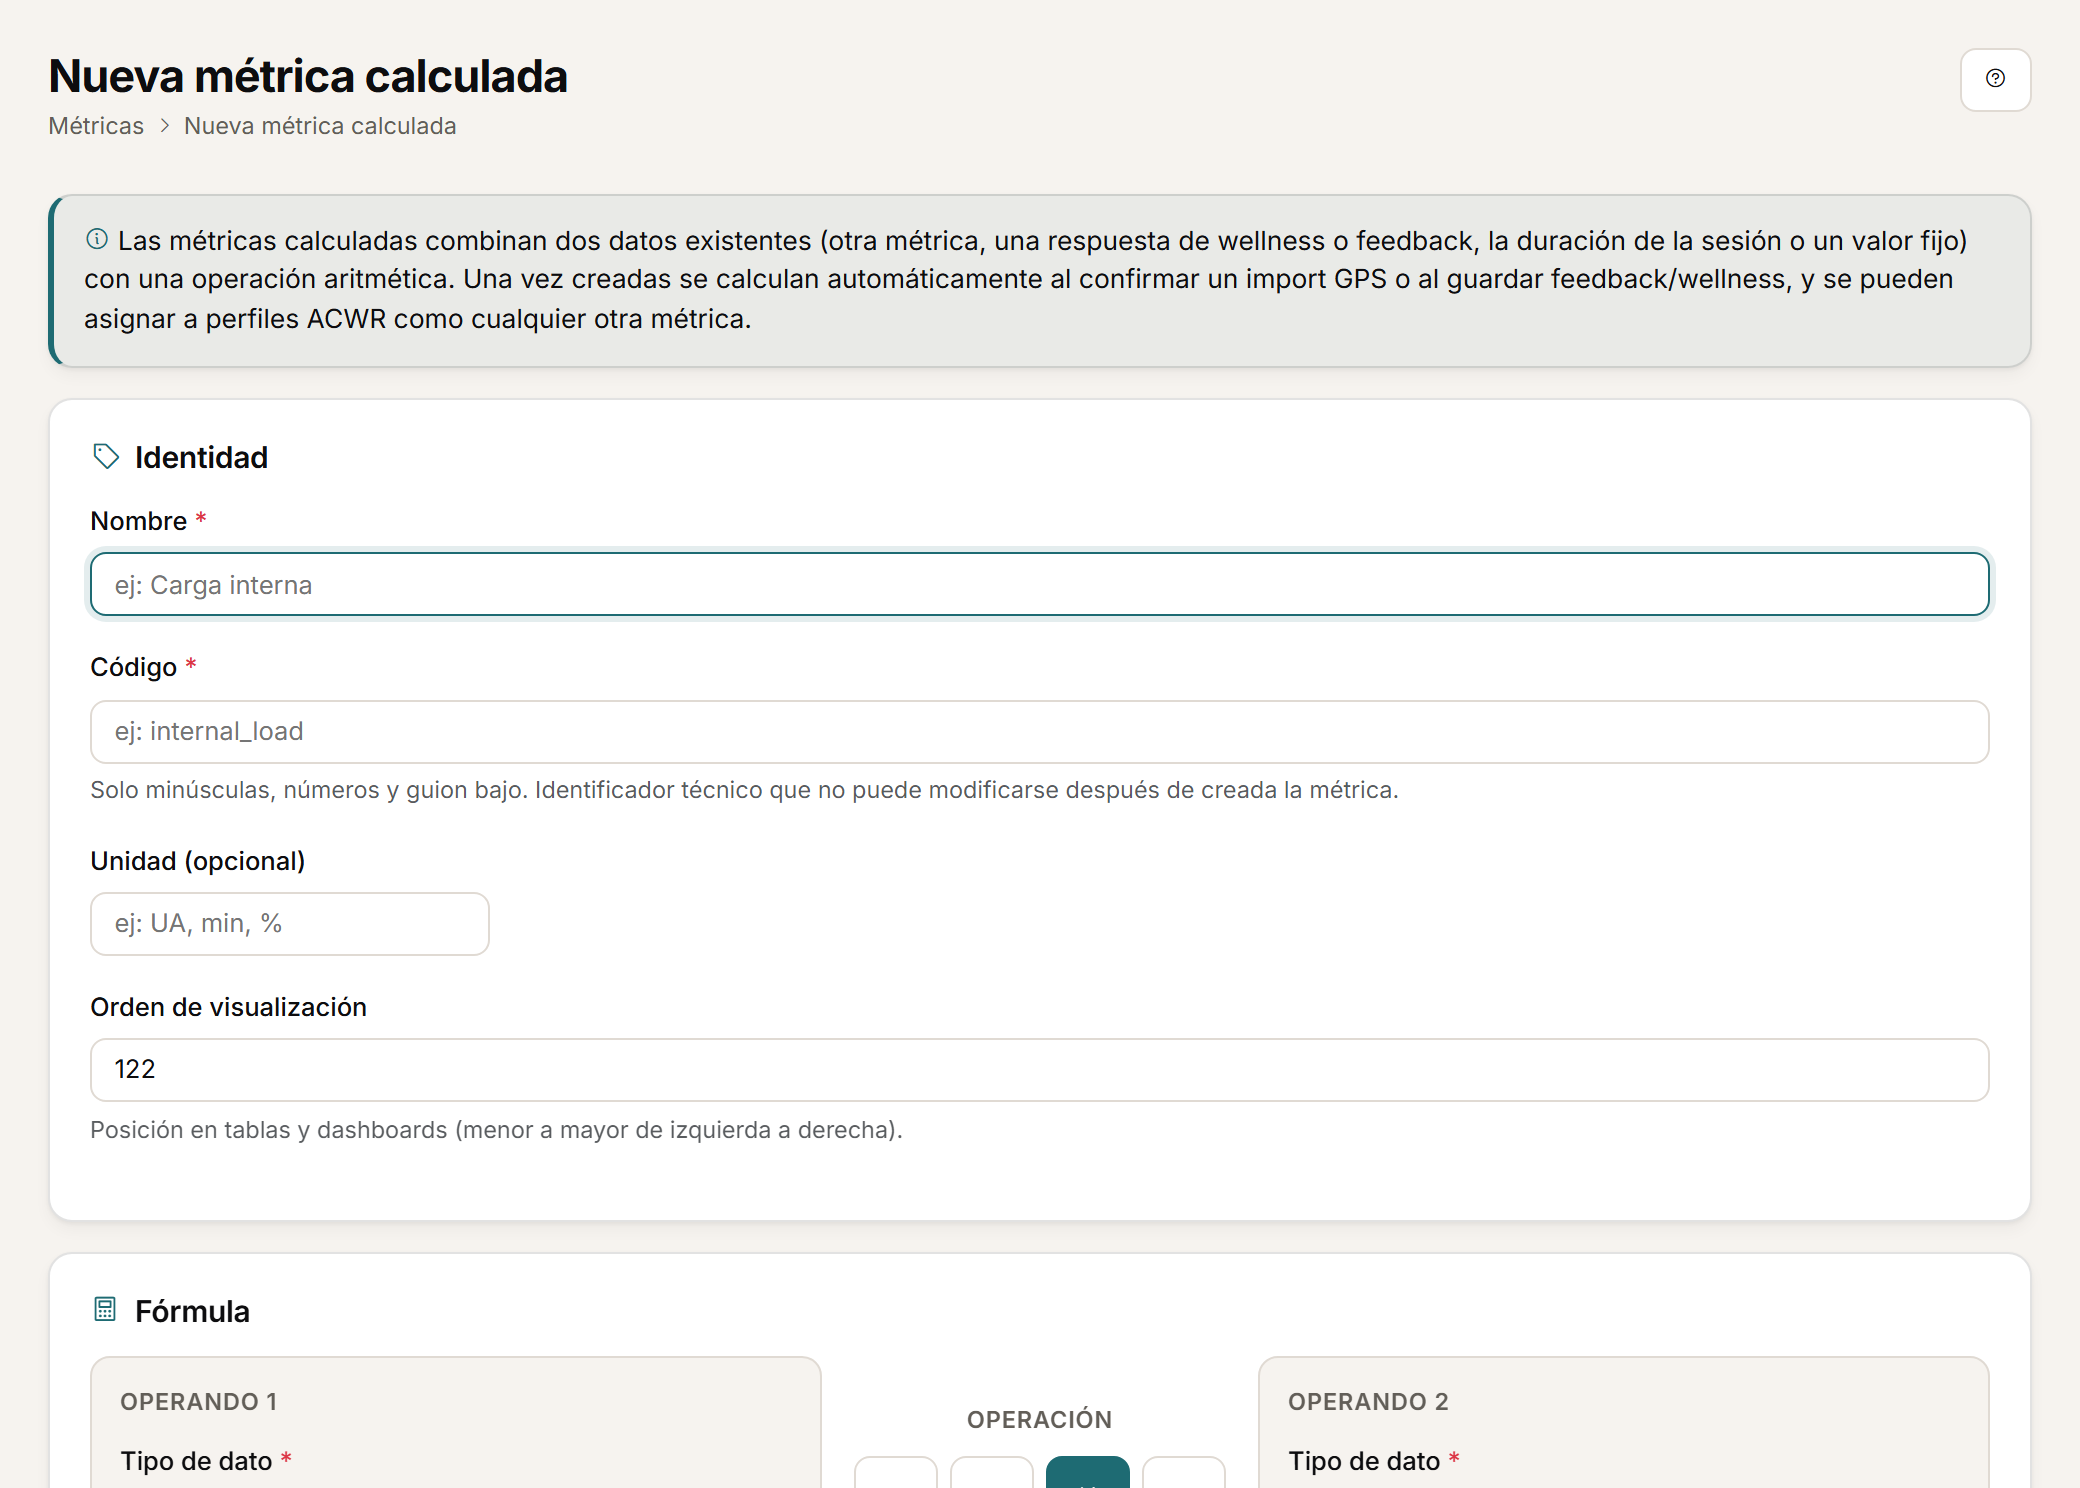Click the 'Orden de visualización' label

[229, 1007]
